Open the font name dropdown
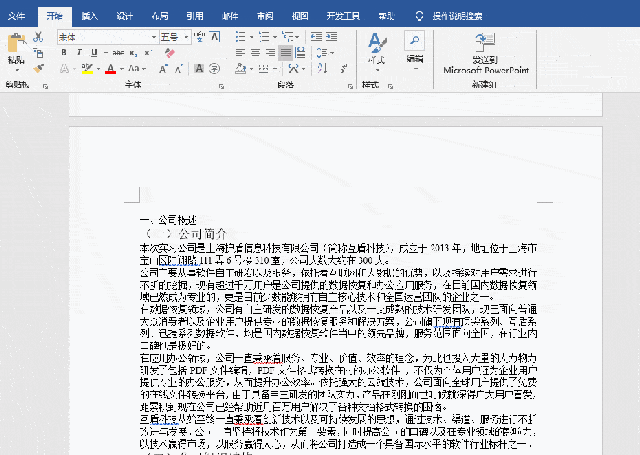Image resolution: width=640 pixels, height=455 pixels. pyautogui.click(x=154, y=37)
